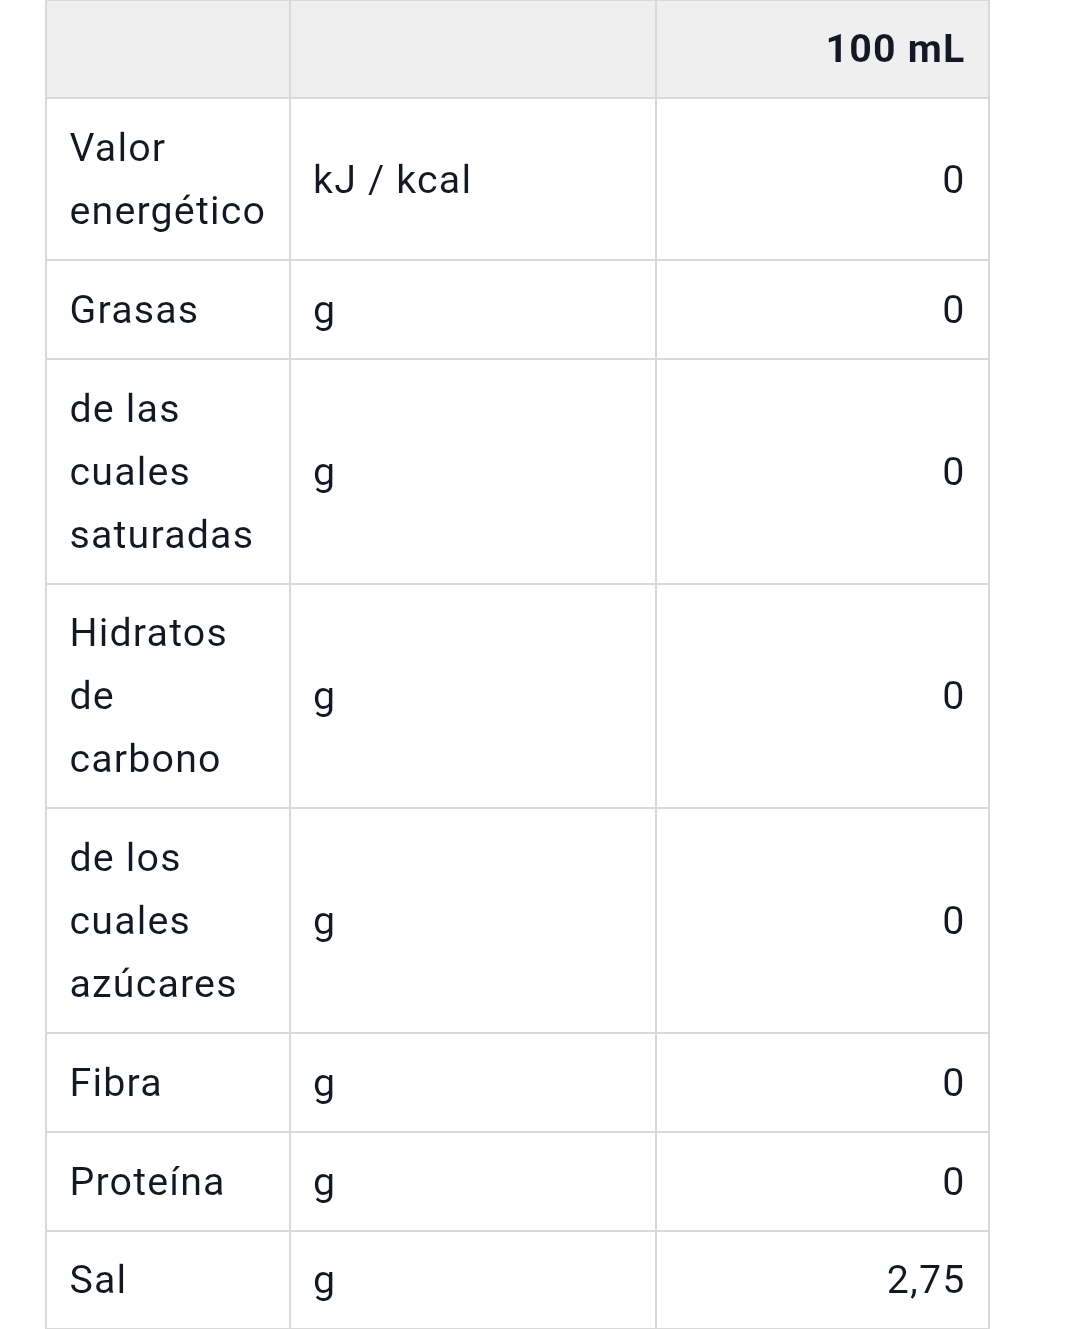
Task: Select the "Valor energético" row label
Action: 167,179
